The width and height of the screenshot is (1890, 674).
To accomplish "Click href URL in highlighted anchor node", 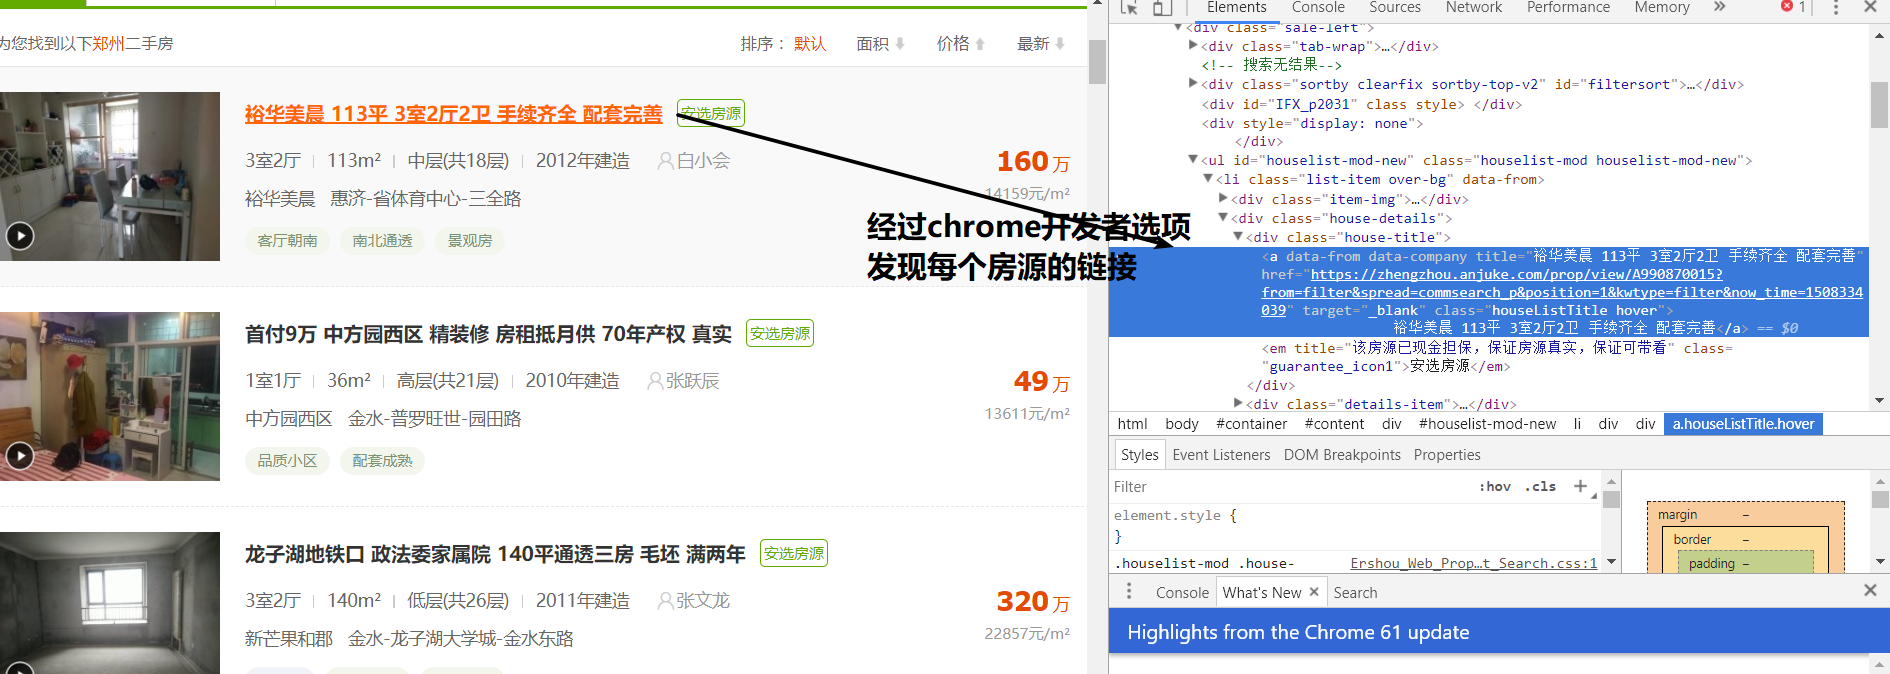I will (1561, 292).
